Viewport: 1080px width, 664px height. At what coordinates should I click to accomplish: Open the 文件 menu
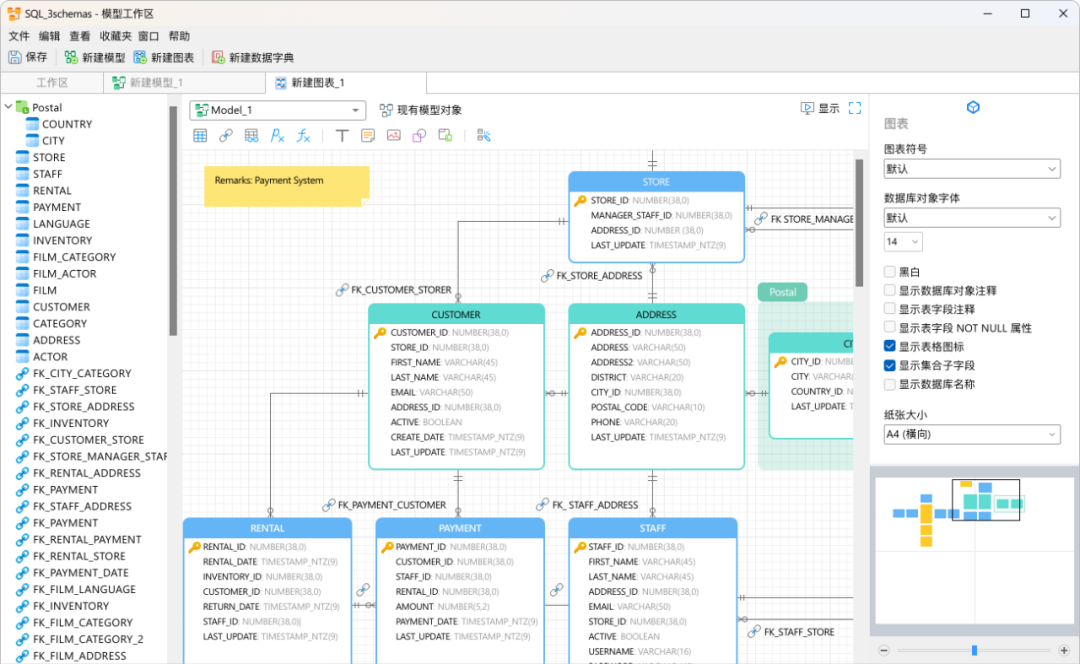tap(19, 36)
